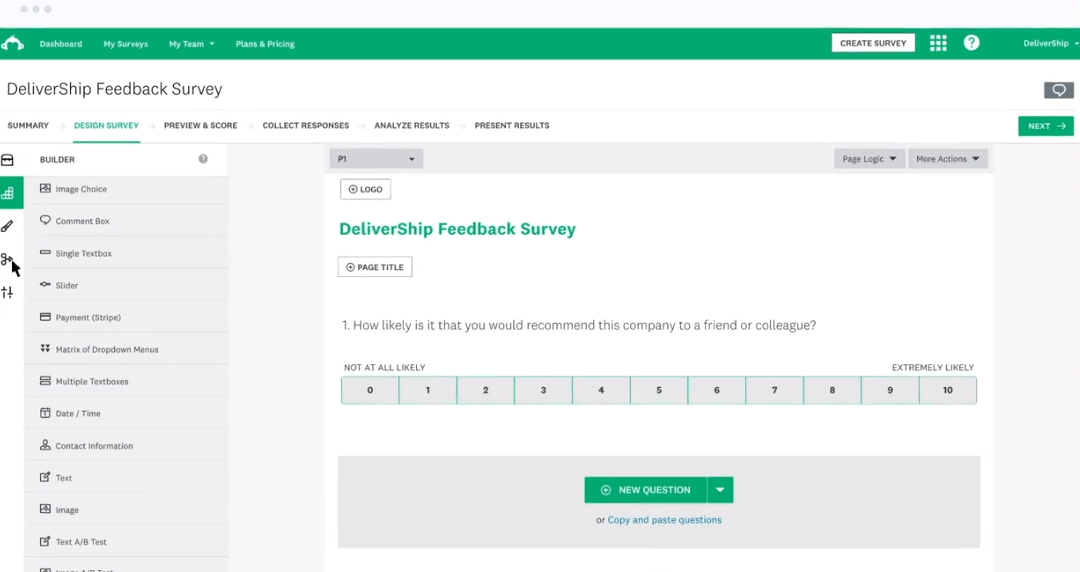Open the options sliders sidebar icon
This screenshot has height=572, width=1080.
(8, 292)
